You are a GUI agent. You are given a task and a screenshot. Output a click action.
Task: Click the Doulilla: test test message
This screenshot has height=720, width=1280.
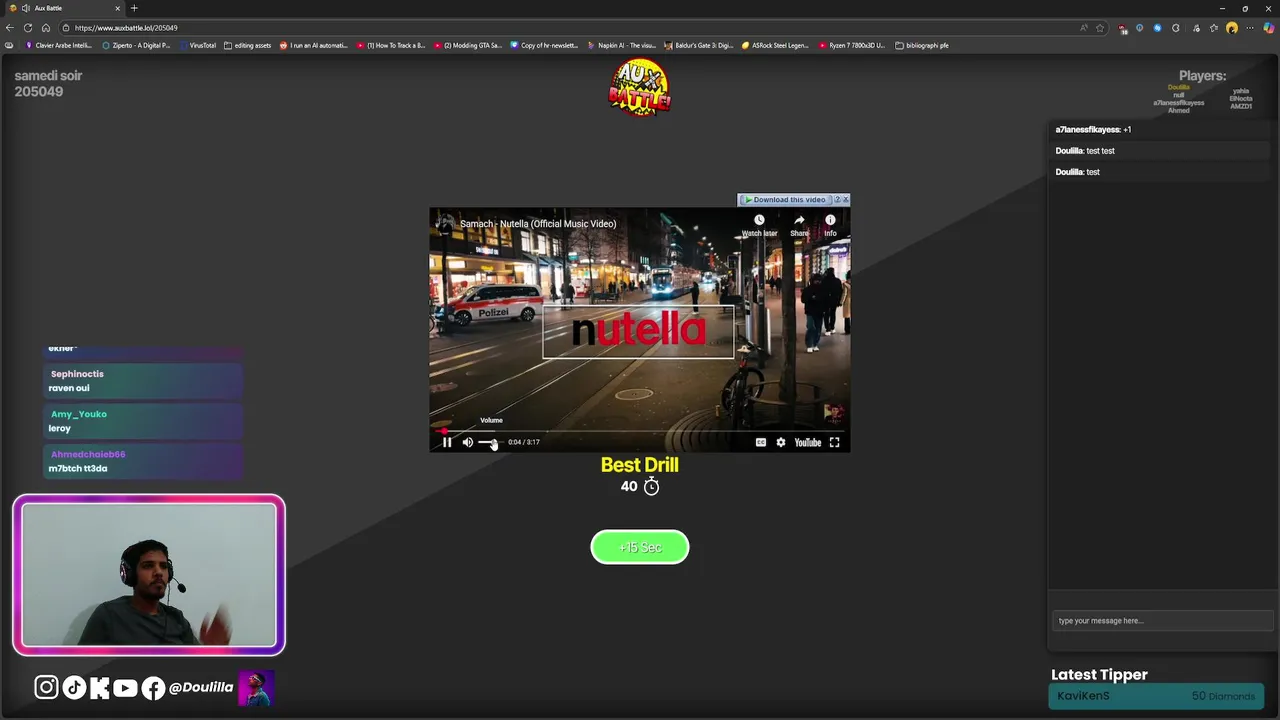(1160, 151)
